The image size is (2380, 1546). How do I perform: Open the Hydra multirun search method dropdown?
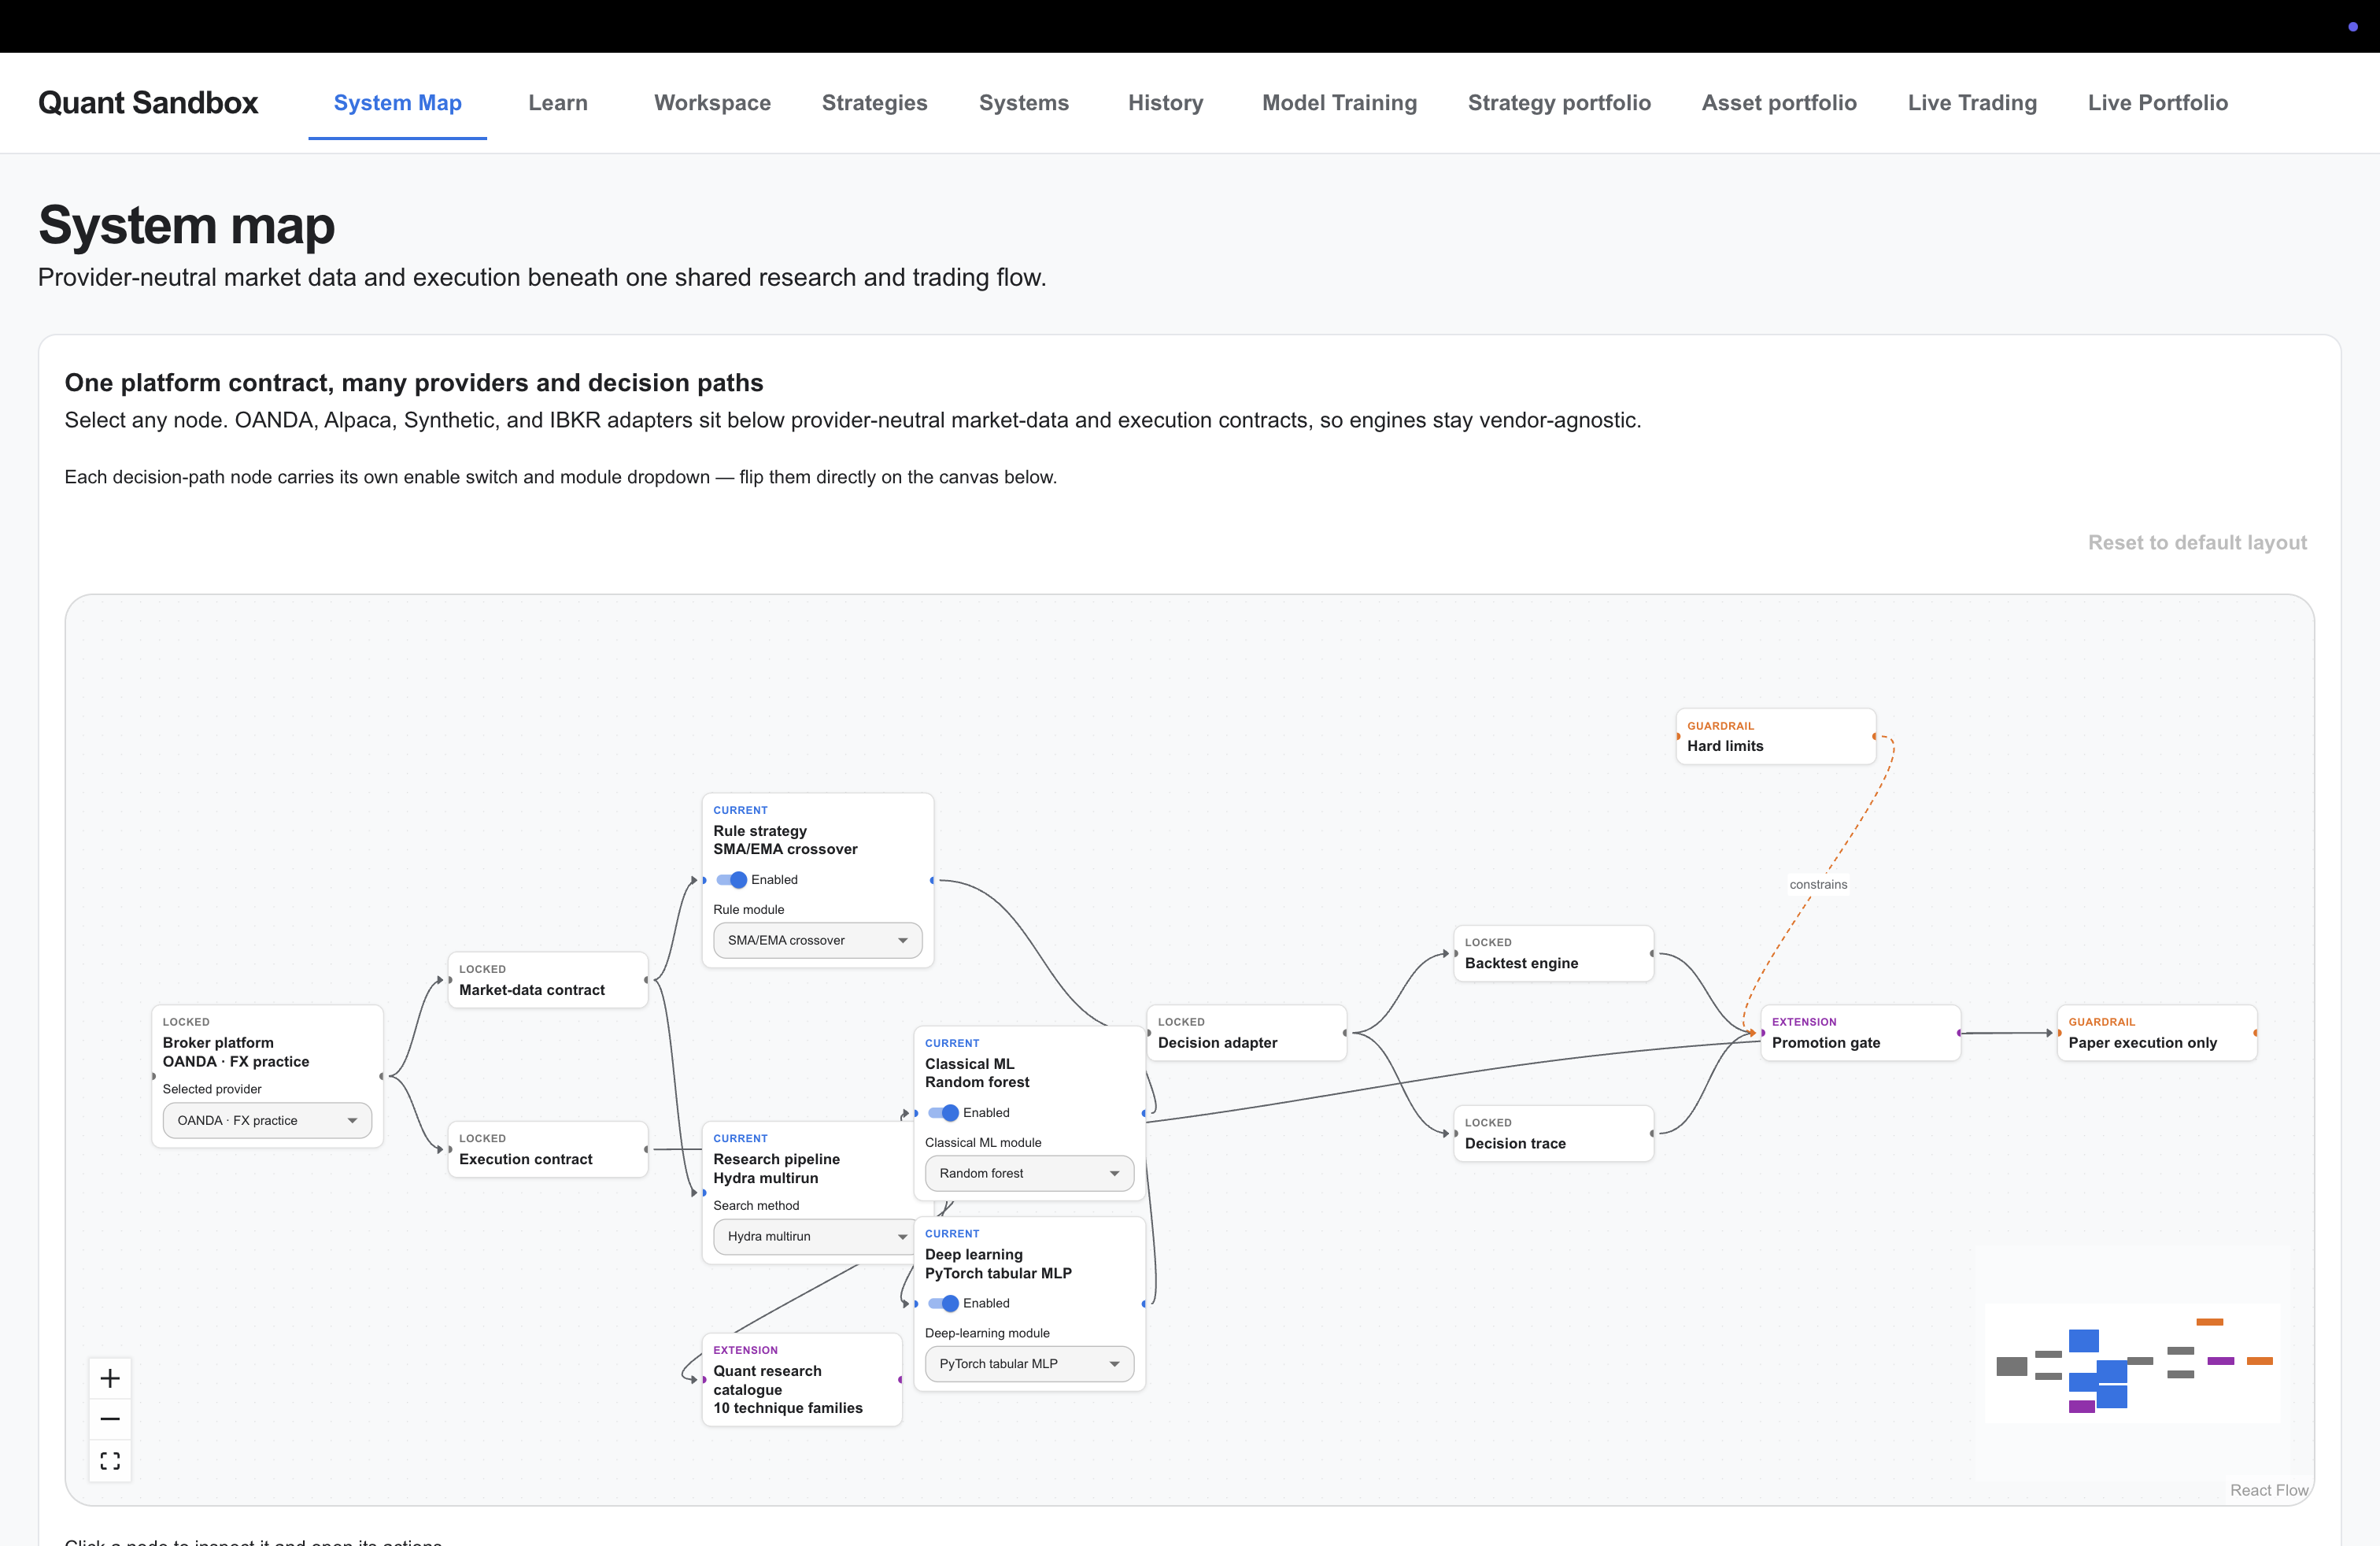812,1236
